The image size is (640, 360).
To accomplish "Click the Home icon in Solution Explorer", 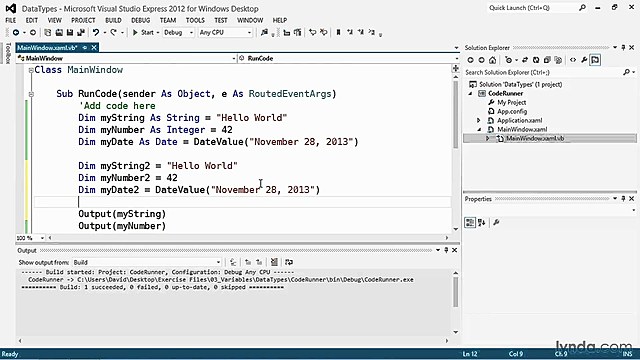I will coord(493,60).
